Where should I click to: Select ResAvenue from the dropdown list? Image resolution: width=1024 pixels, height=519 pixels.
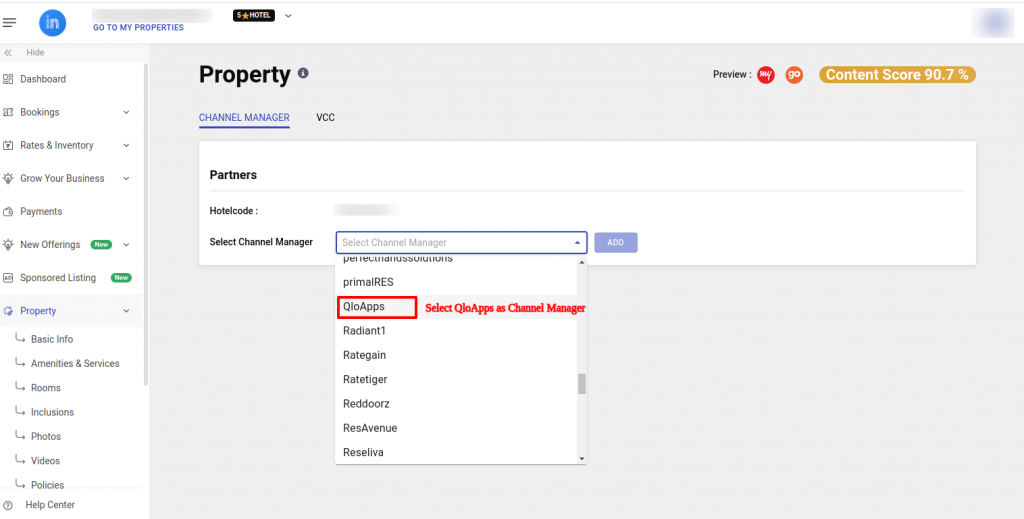(x=456, y=428)
